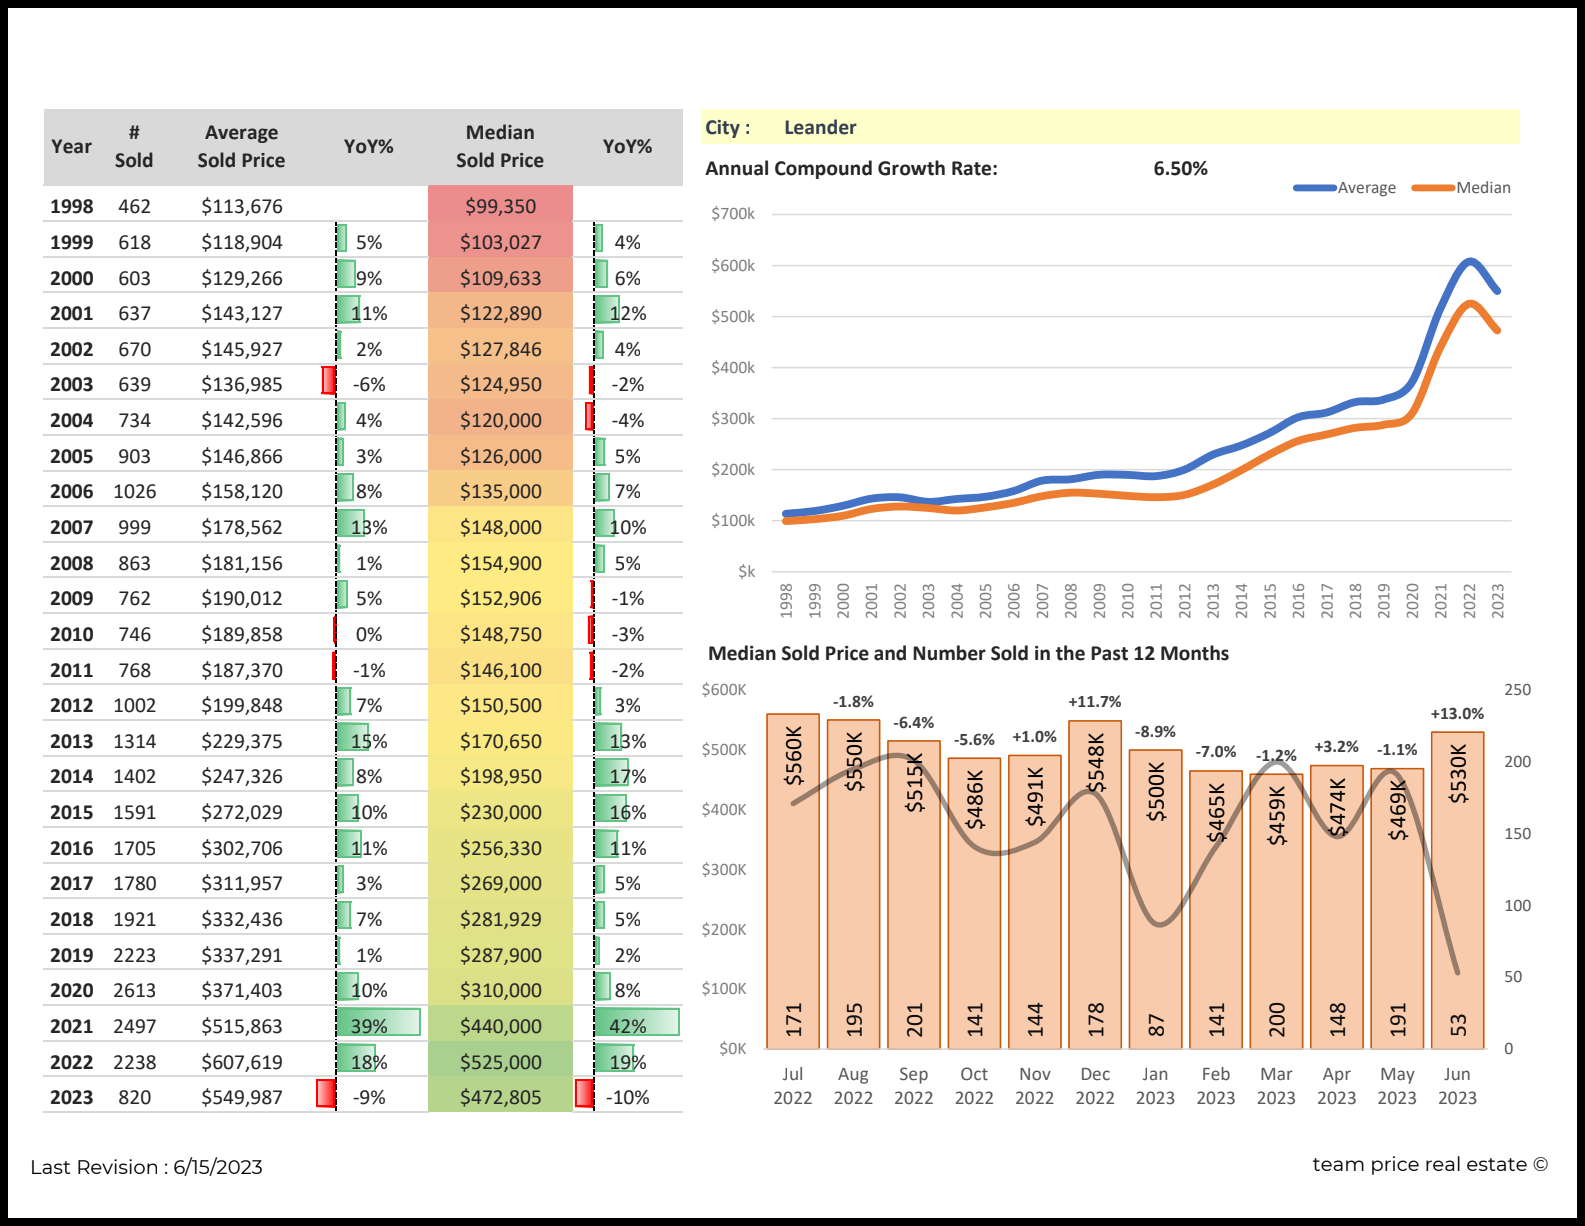
Task: Select the Jan 2023 bar labeled $500K
Action: pos(1155,900)
